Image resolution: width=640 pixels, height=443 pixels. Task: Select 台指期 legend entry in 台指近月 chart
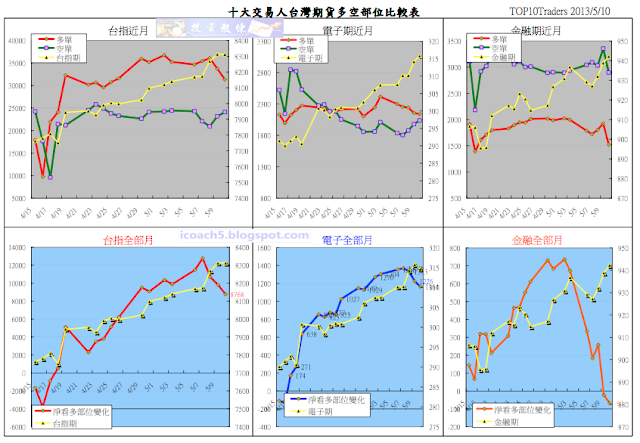(60, 58)
